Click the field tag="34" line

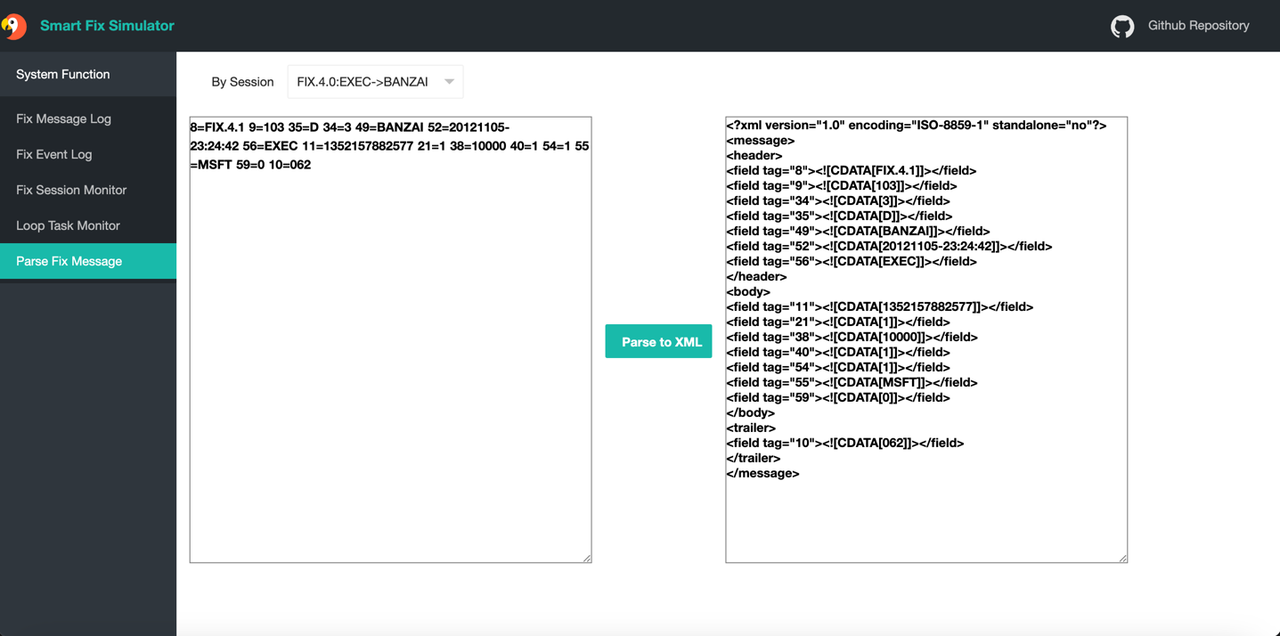[x=838, y=201]
